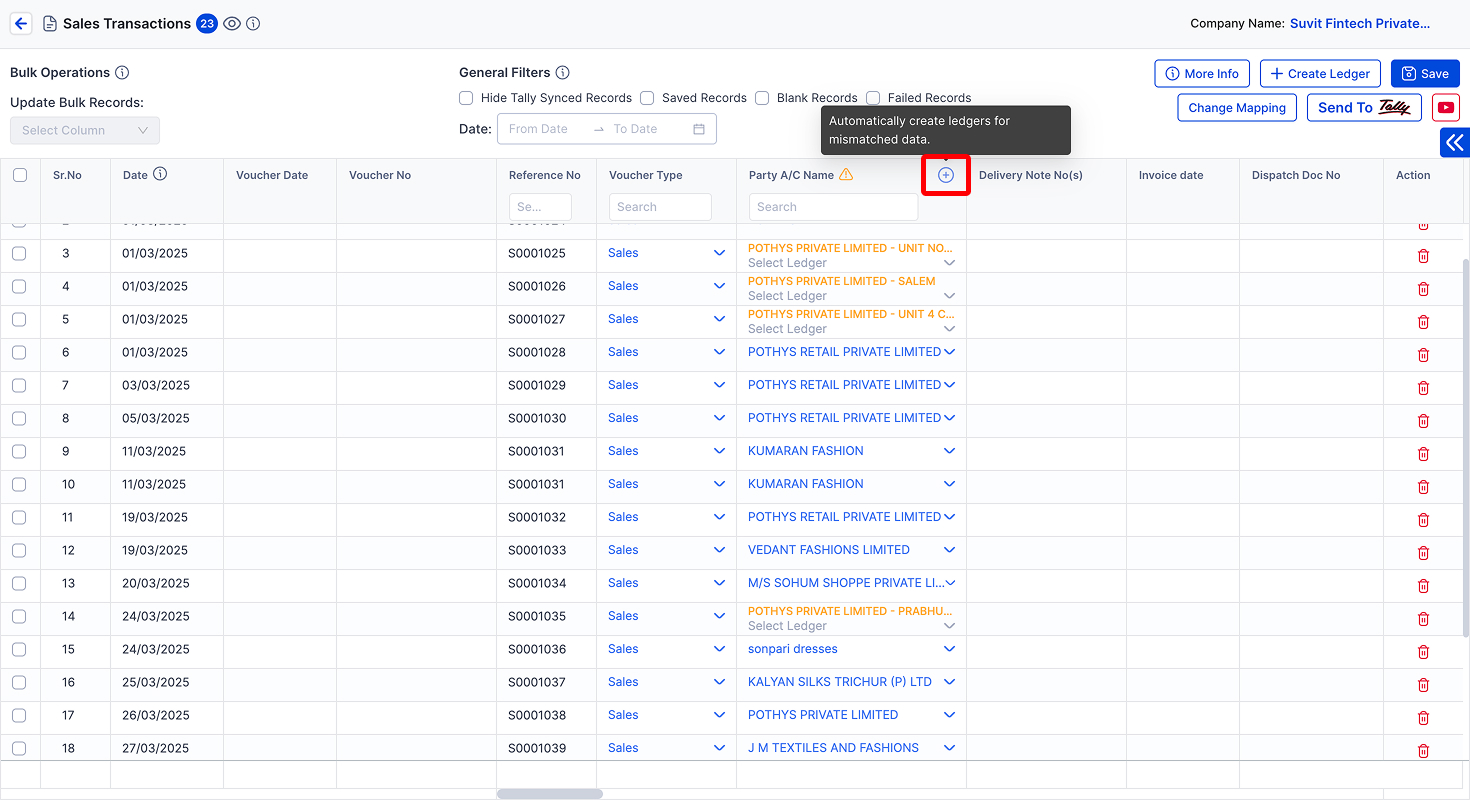
Task: Delete row with reference S0001037
Action: pyautogui.click(x=1423, y=685)
